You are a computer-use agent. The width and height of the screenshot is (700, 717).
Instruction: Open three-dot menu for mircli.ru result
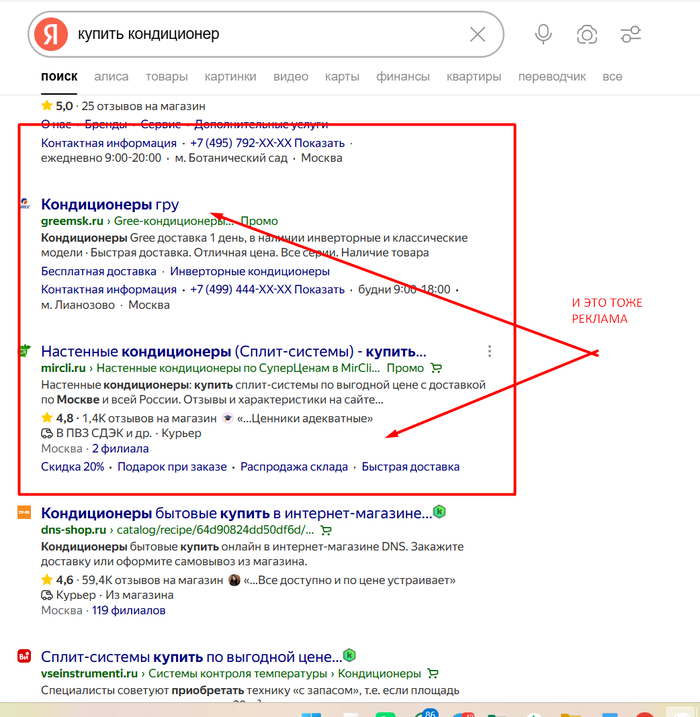coord(489,351)
